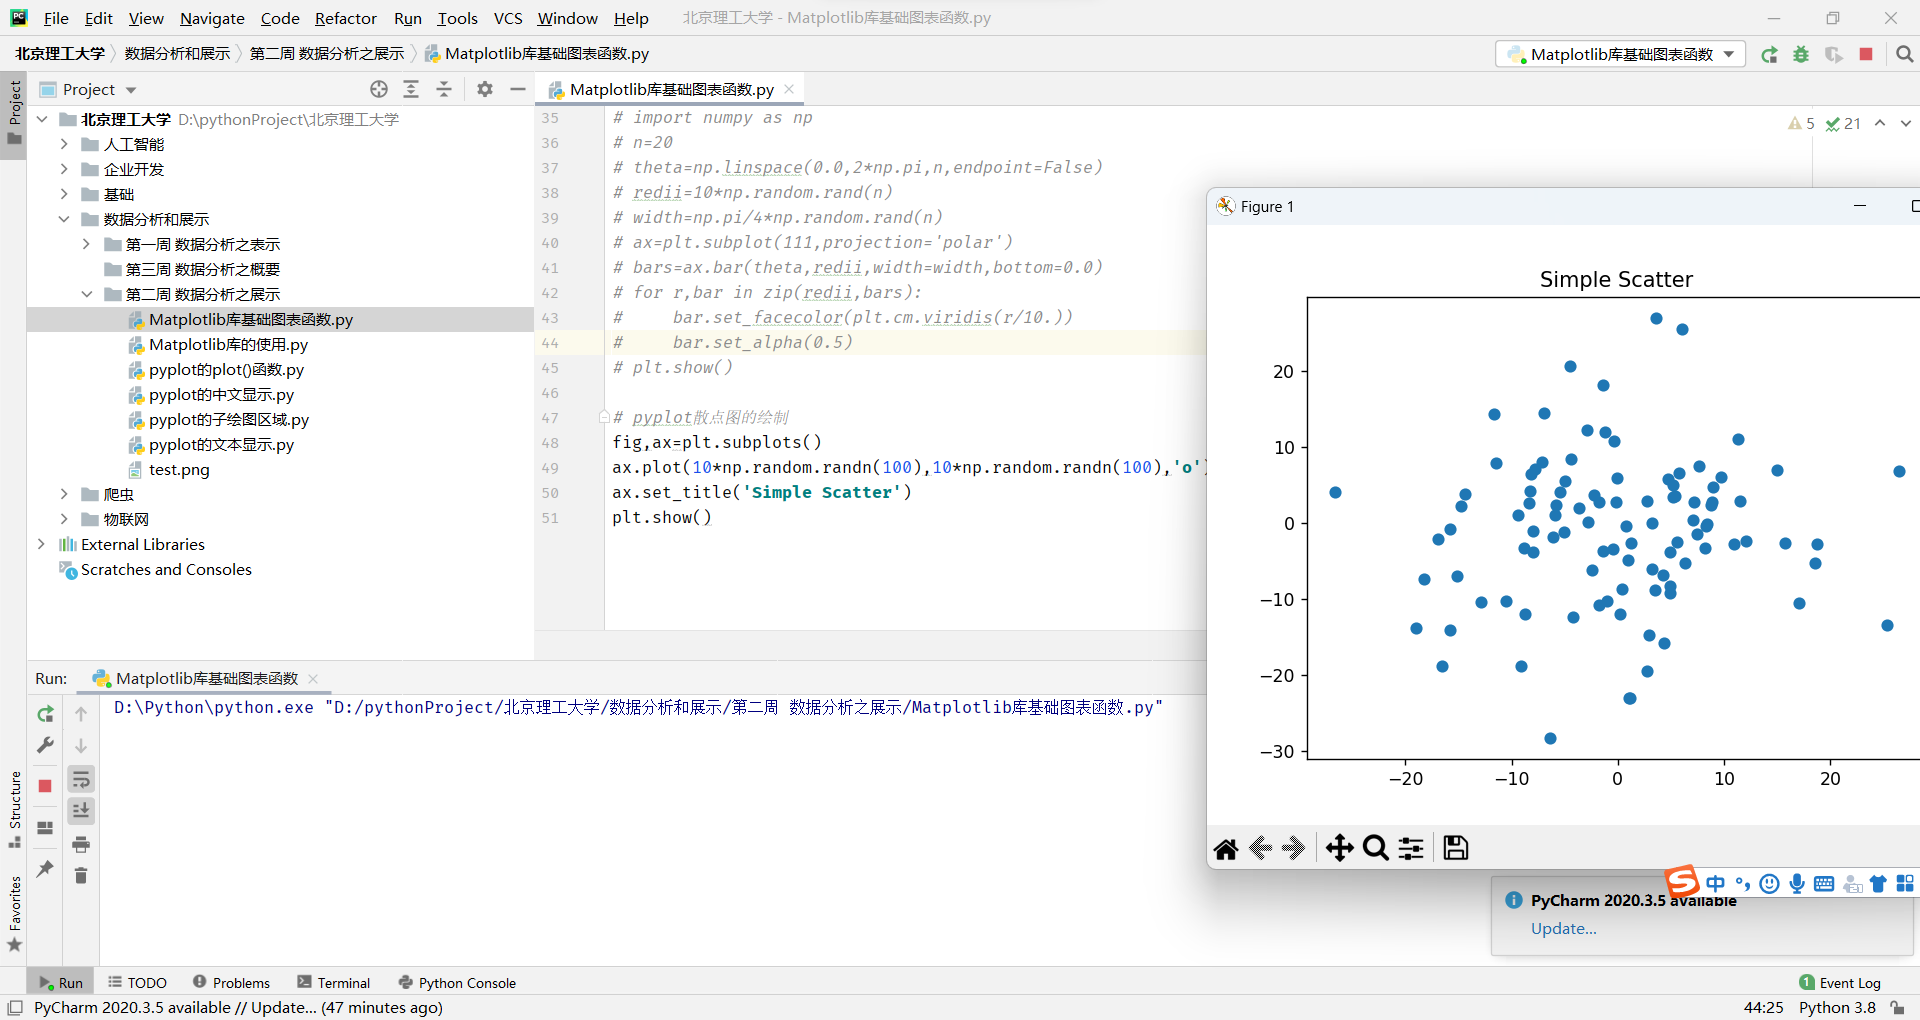Open Project panel settings gear
Viewport: 1920px width, 1020px height.
(x=485, y=89)
